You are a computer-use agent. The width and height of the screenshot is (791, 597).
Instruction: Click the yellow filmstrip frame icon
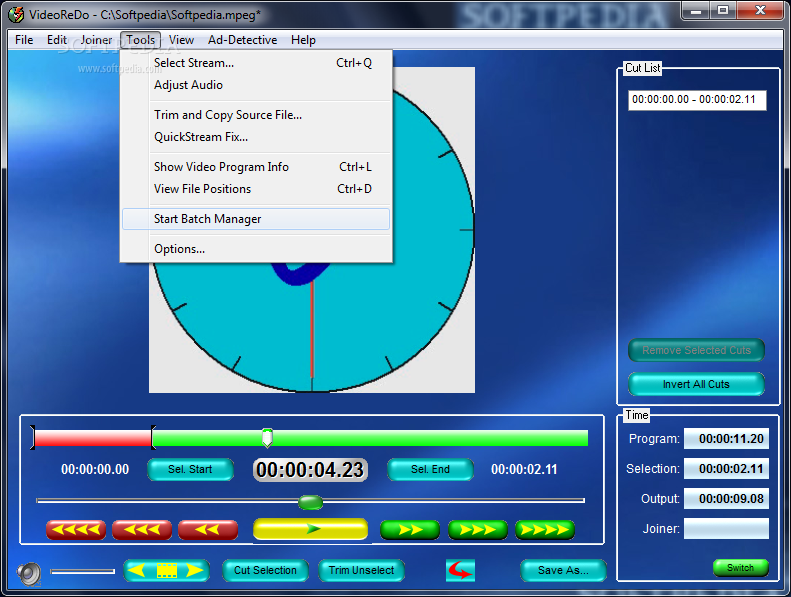tap(167, 570)
